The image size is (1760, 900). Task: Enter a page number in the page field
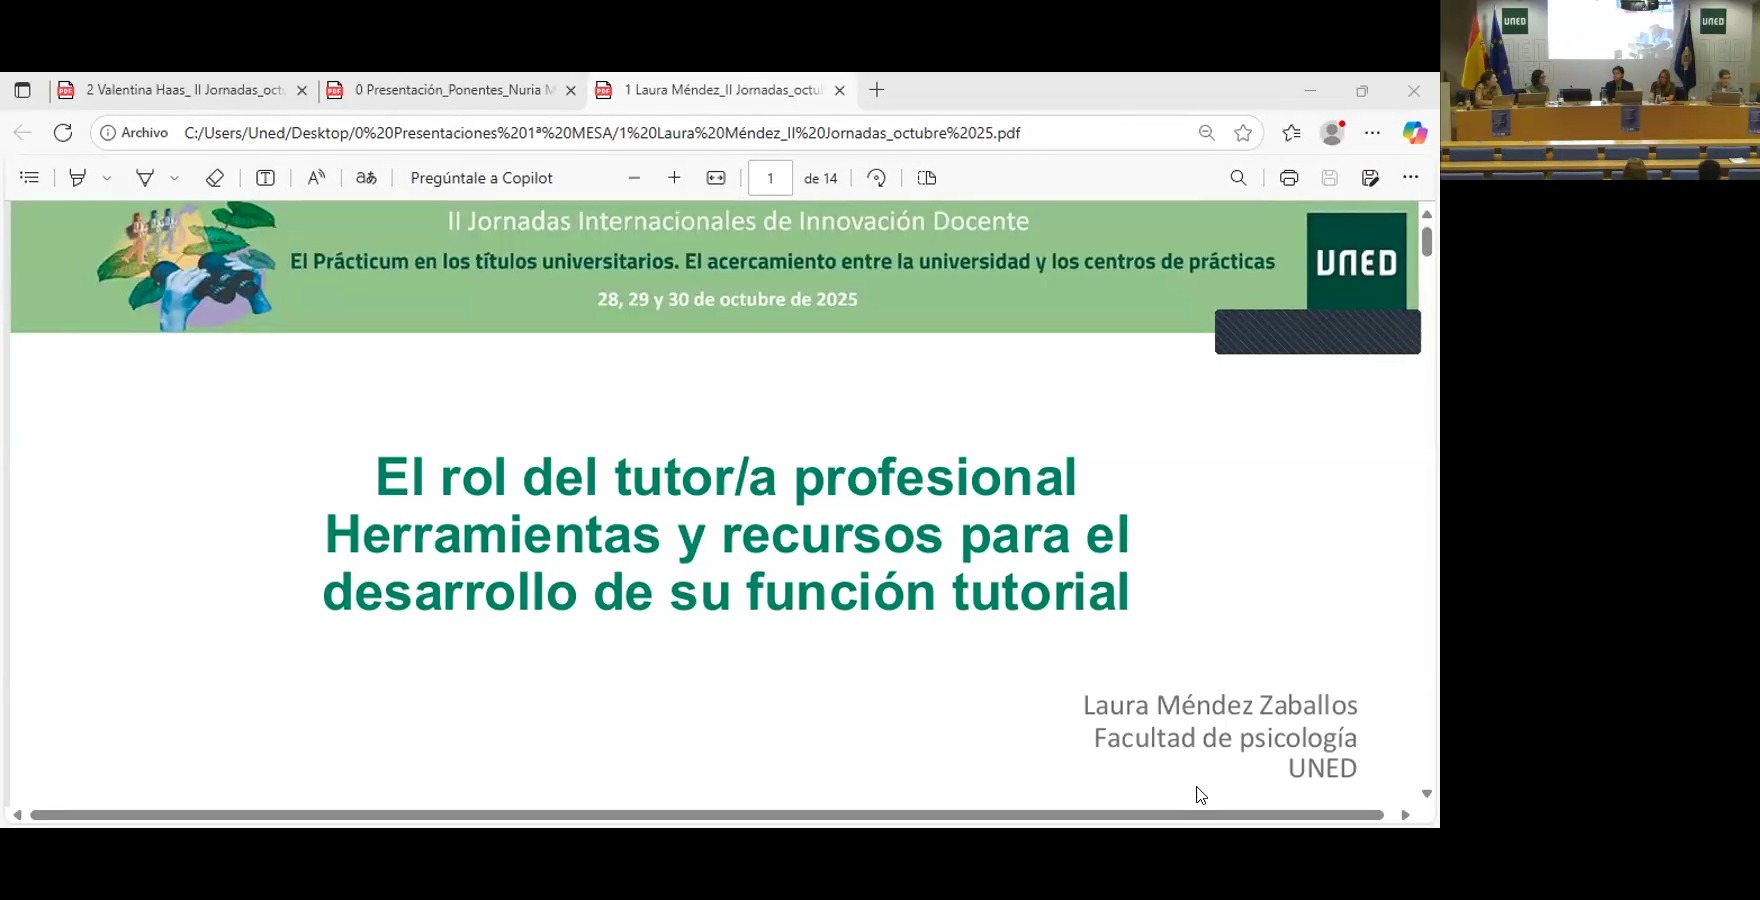tap(769, 177)
